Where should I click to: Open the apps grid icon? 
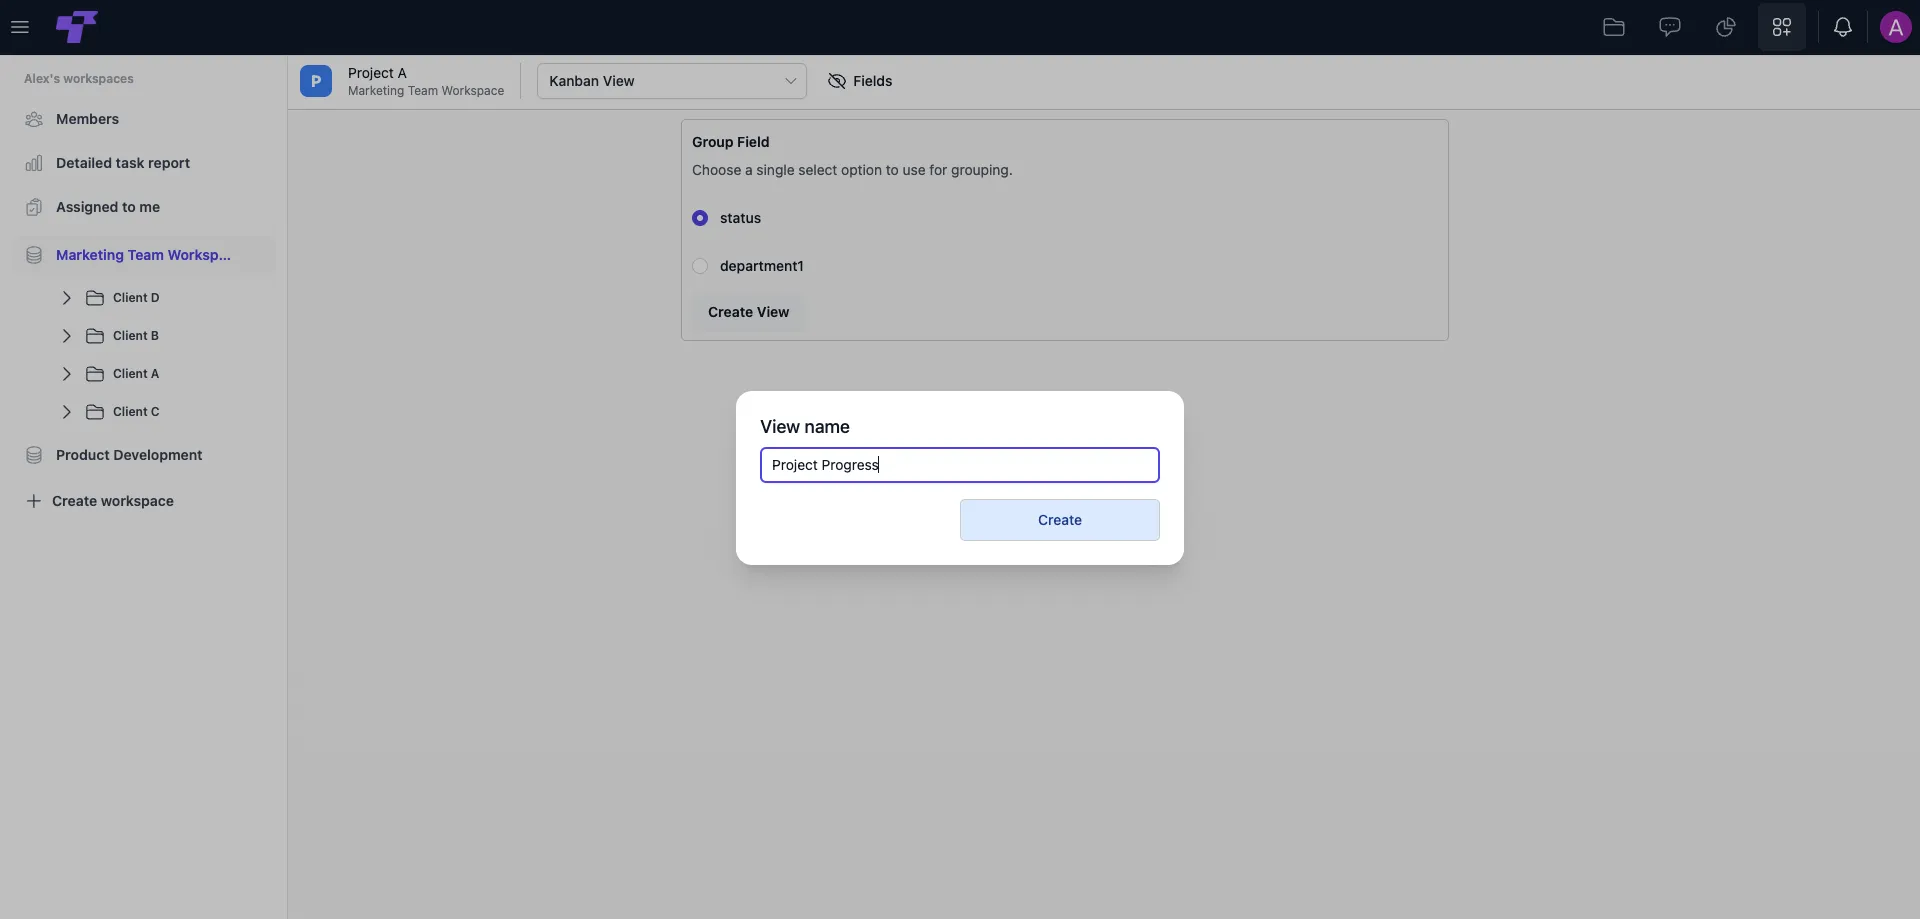coord(1782,27)
